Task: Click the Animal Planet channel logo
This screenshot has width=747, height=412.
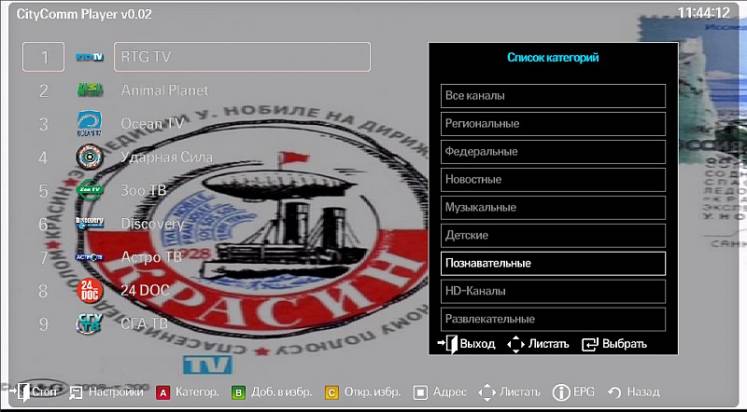Action: (90, 90)
